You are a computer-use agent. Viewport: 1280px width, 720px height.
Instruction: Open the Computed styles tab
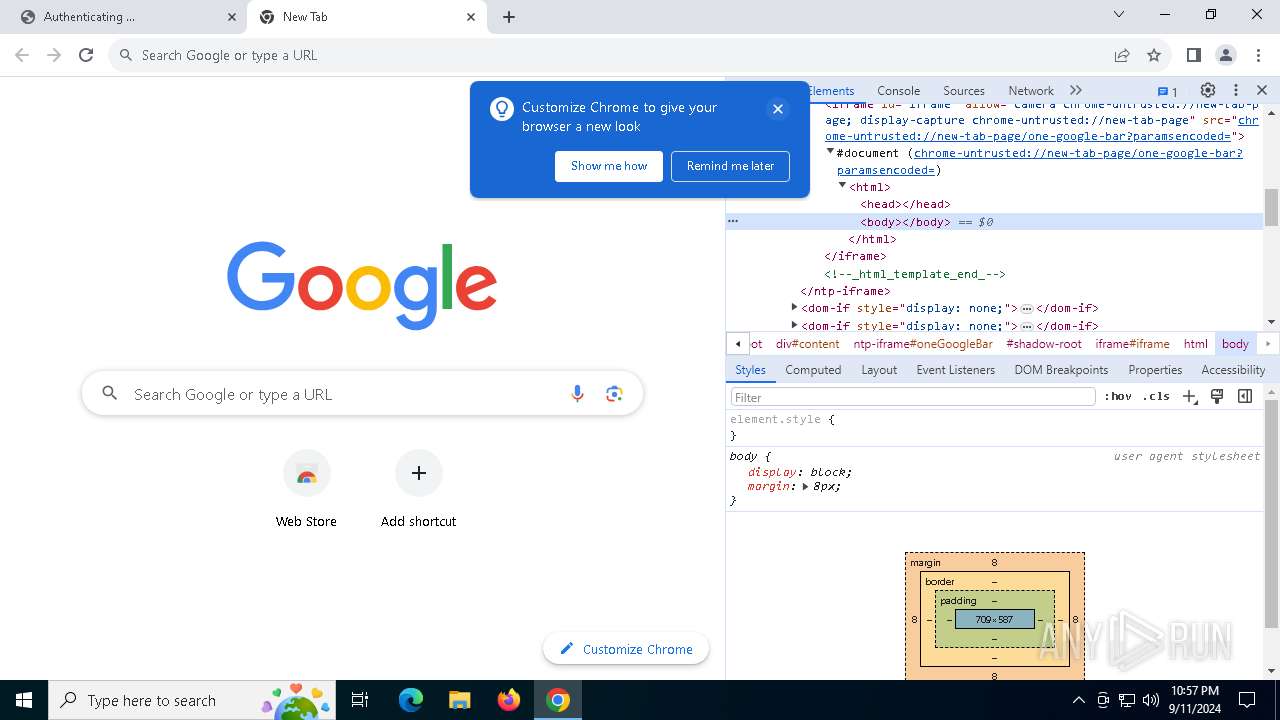813,370
